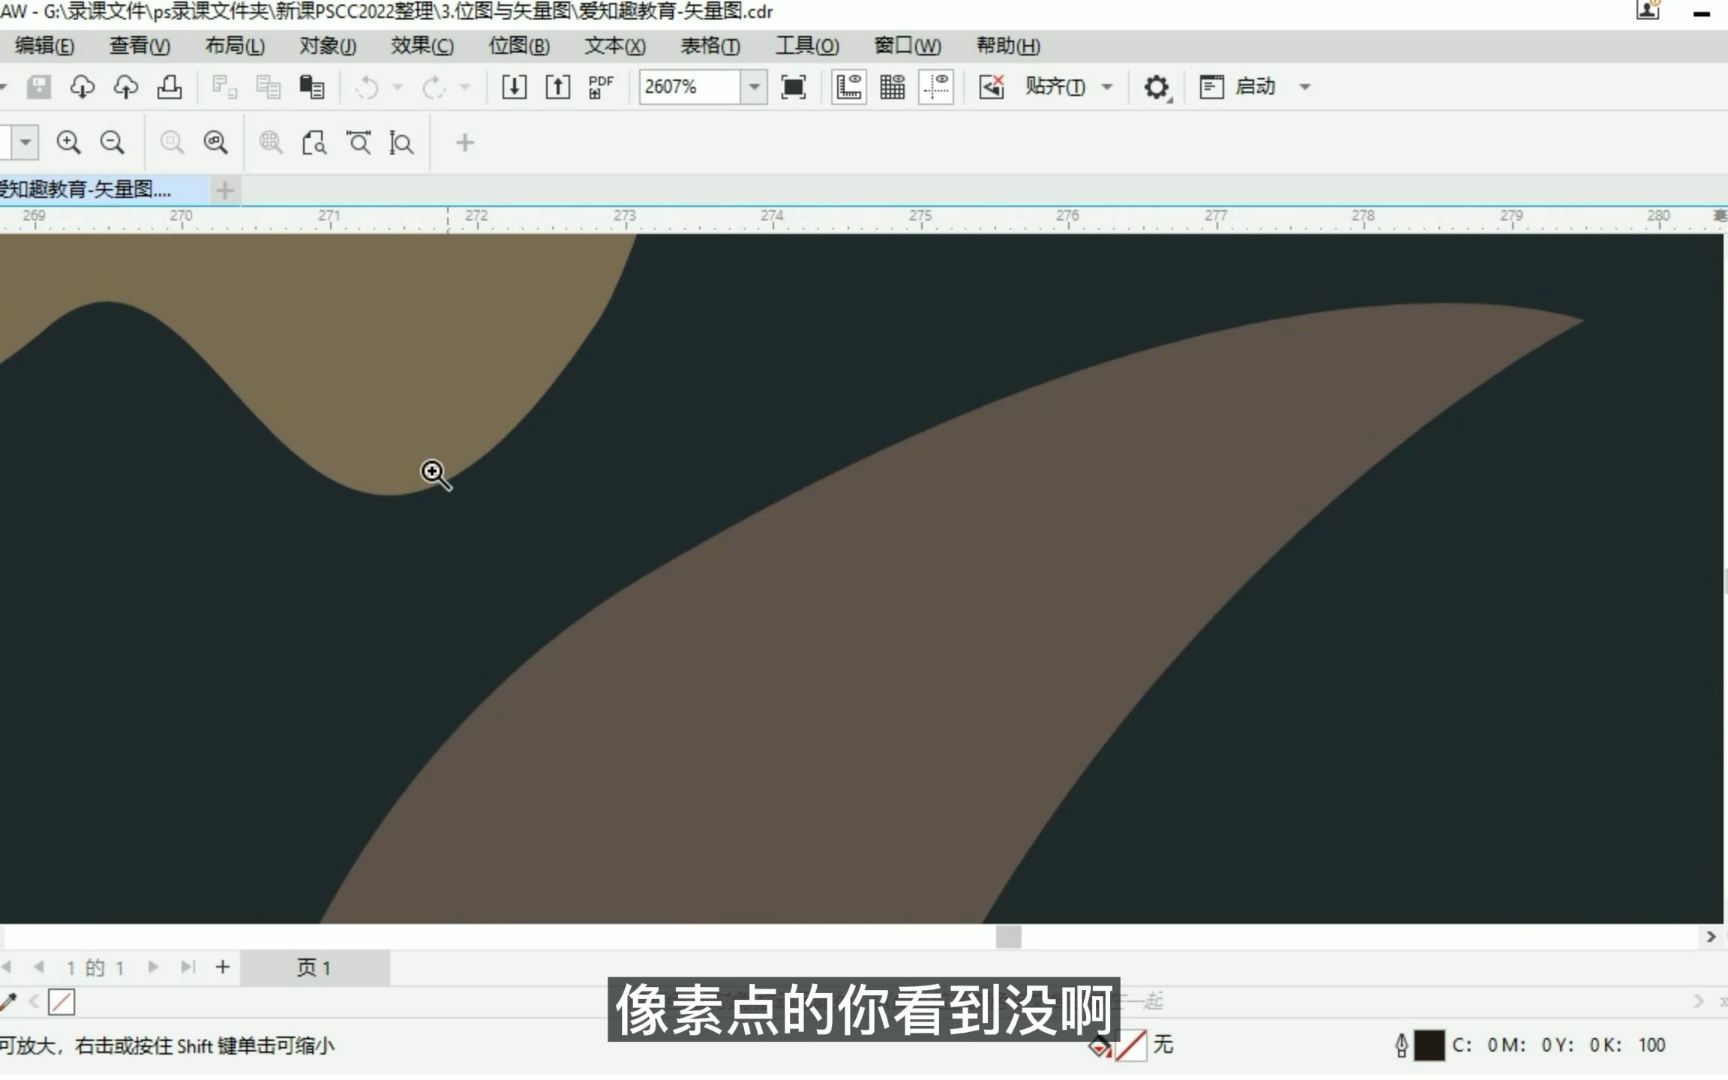This screenshot has width=1728, height=1080.
Task: Toggle the show rulers button
Action: [849, 87]
